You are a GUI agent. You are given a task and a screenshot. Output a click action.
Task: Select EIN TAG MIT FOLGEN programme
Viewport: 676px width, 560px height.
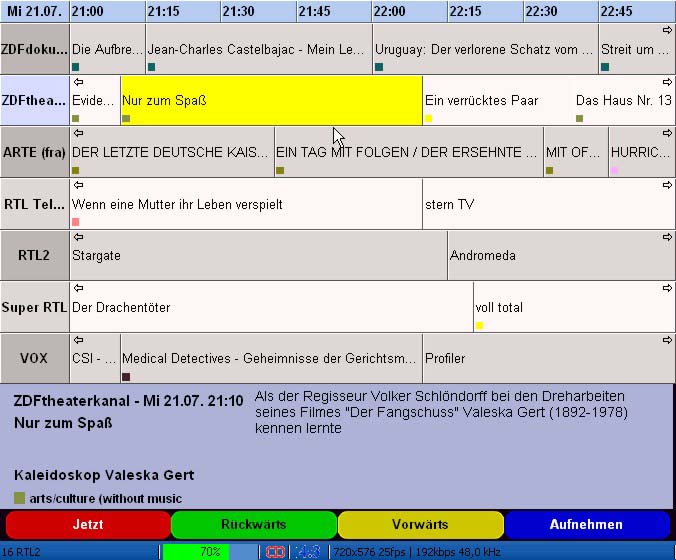click(x=409, y=152)
